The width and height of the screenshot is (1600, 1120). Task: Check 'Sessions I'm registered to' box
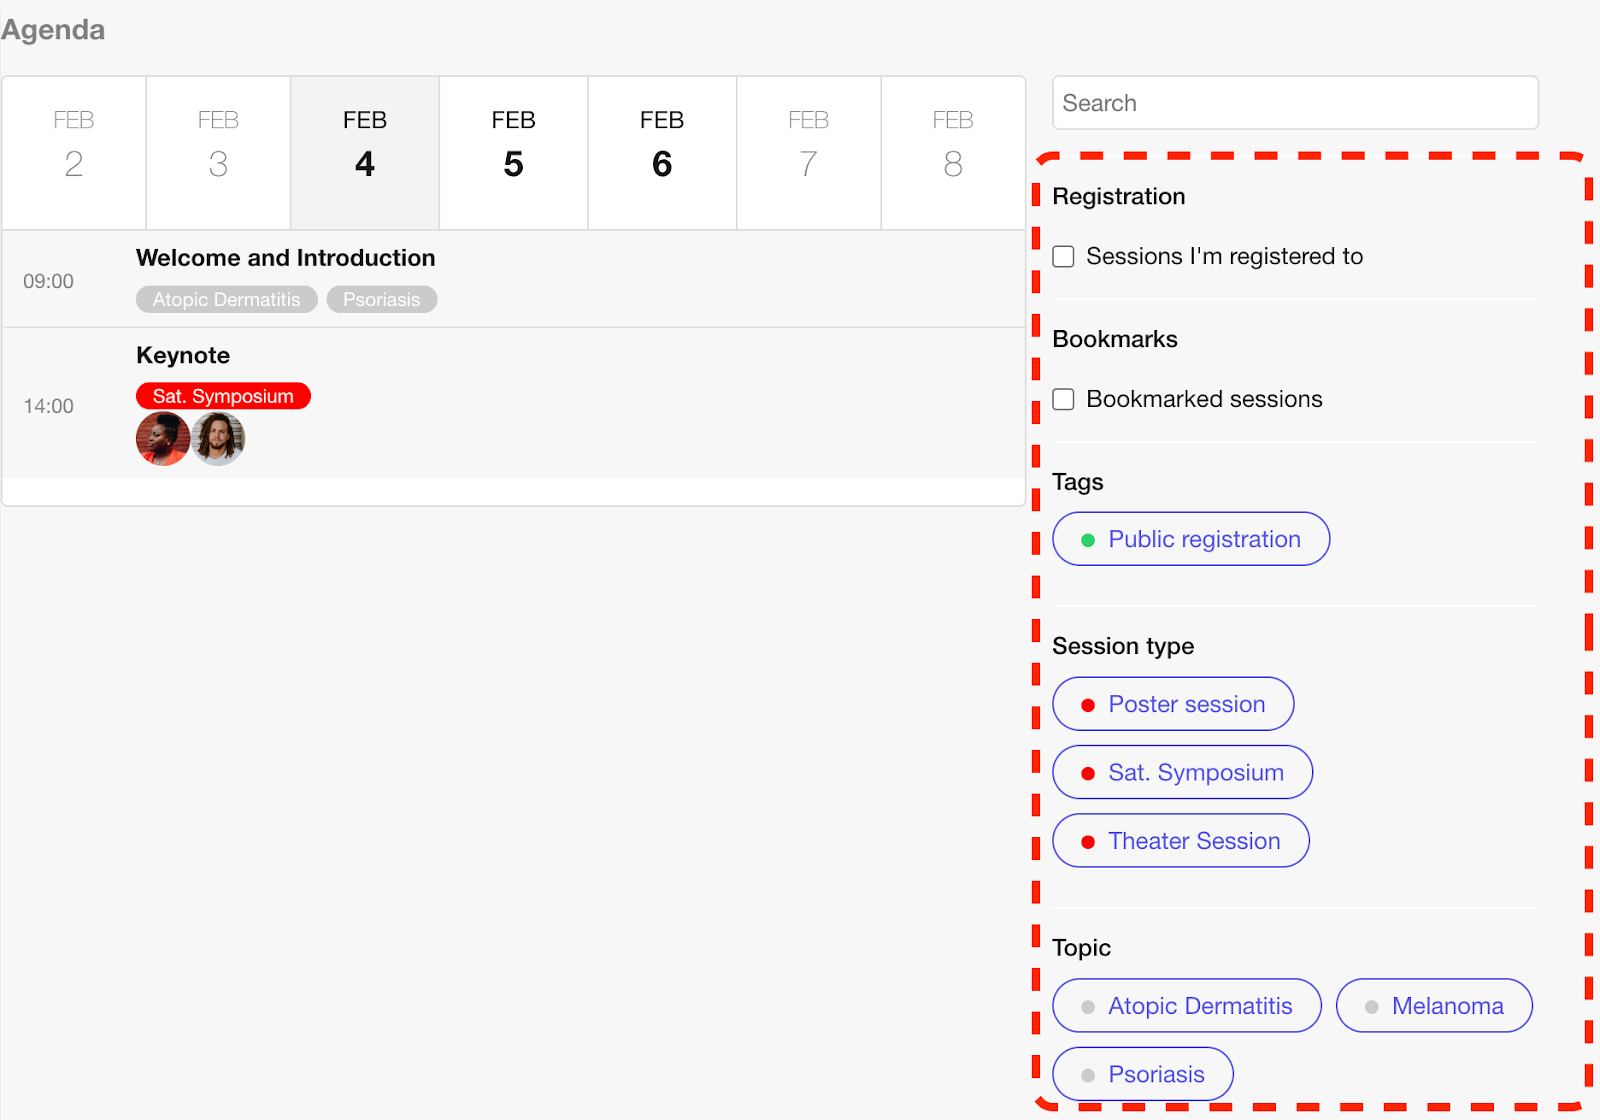1064,257
